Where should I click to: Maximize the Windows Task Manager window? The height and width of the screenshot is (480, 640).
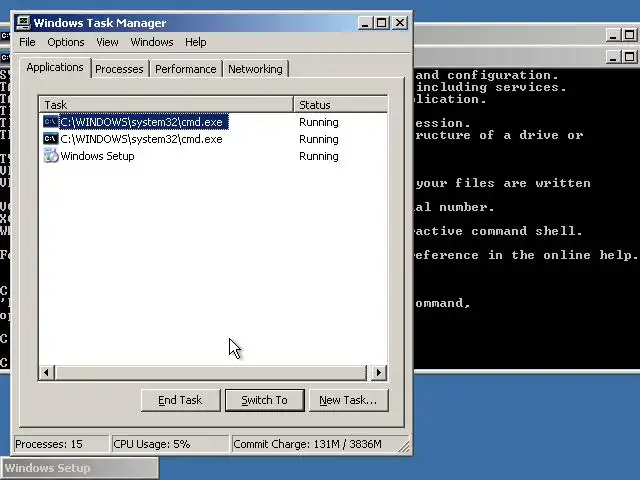[382, 23]
